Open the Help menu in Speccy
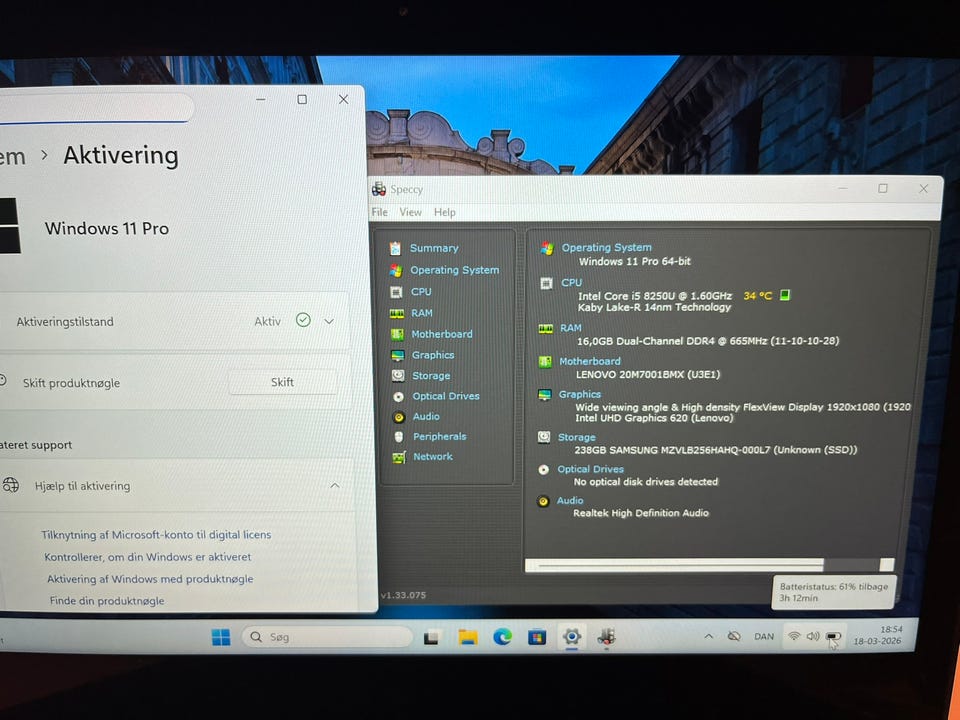 (444, 212)
